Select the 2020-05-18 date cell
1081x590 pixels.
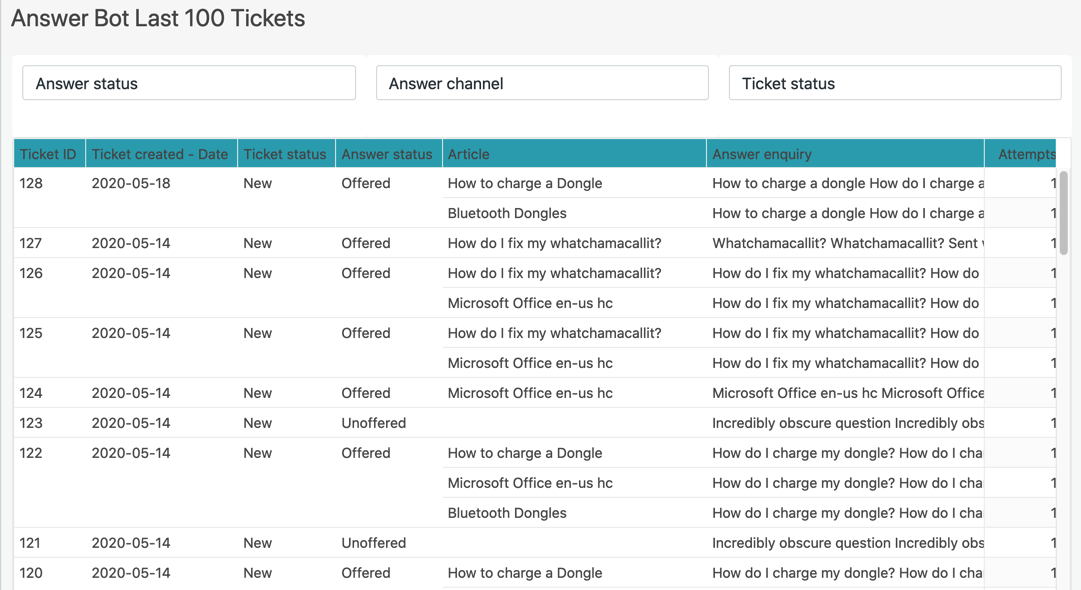coord(131,183)
